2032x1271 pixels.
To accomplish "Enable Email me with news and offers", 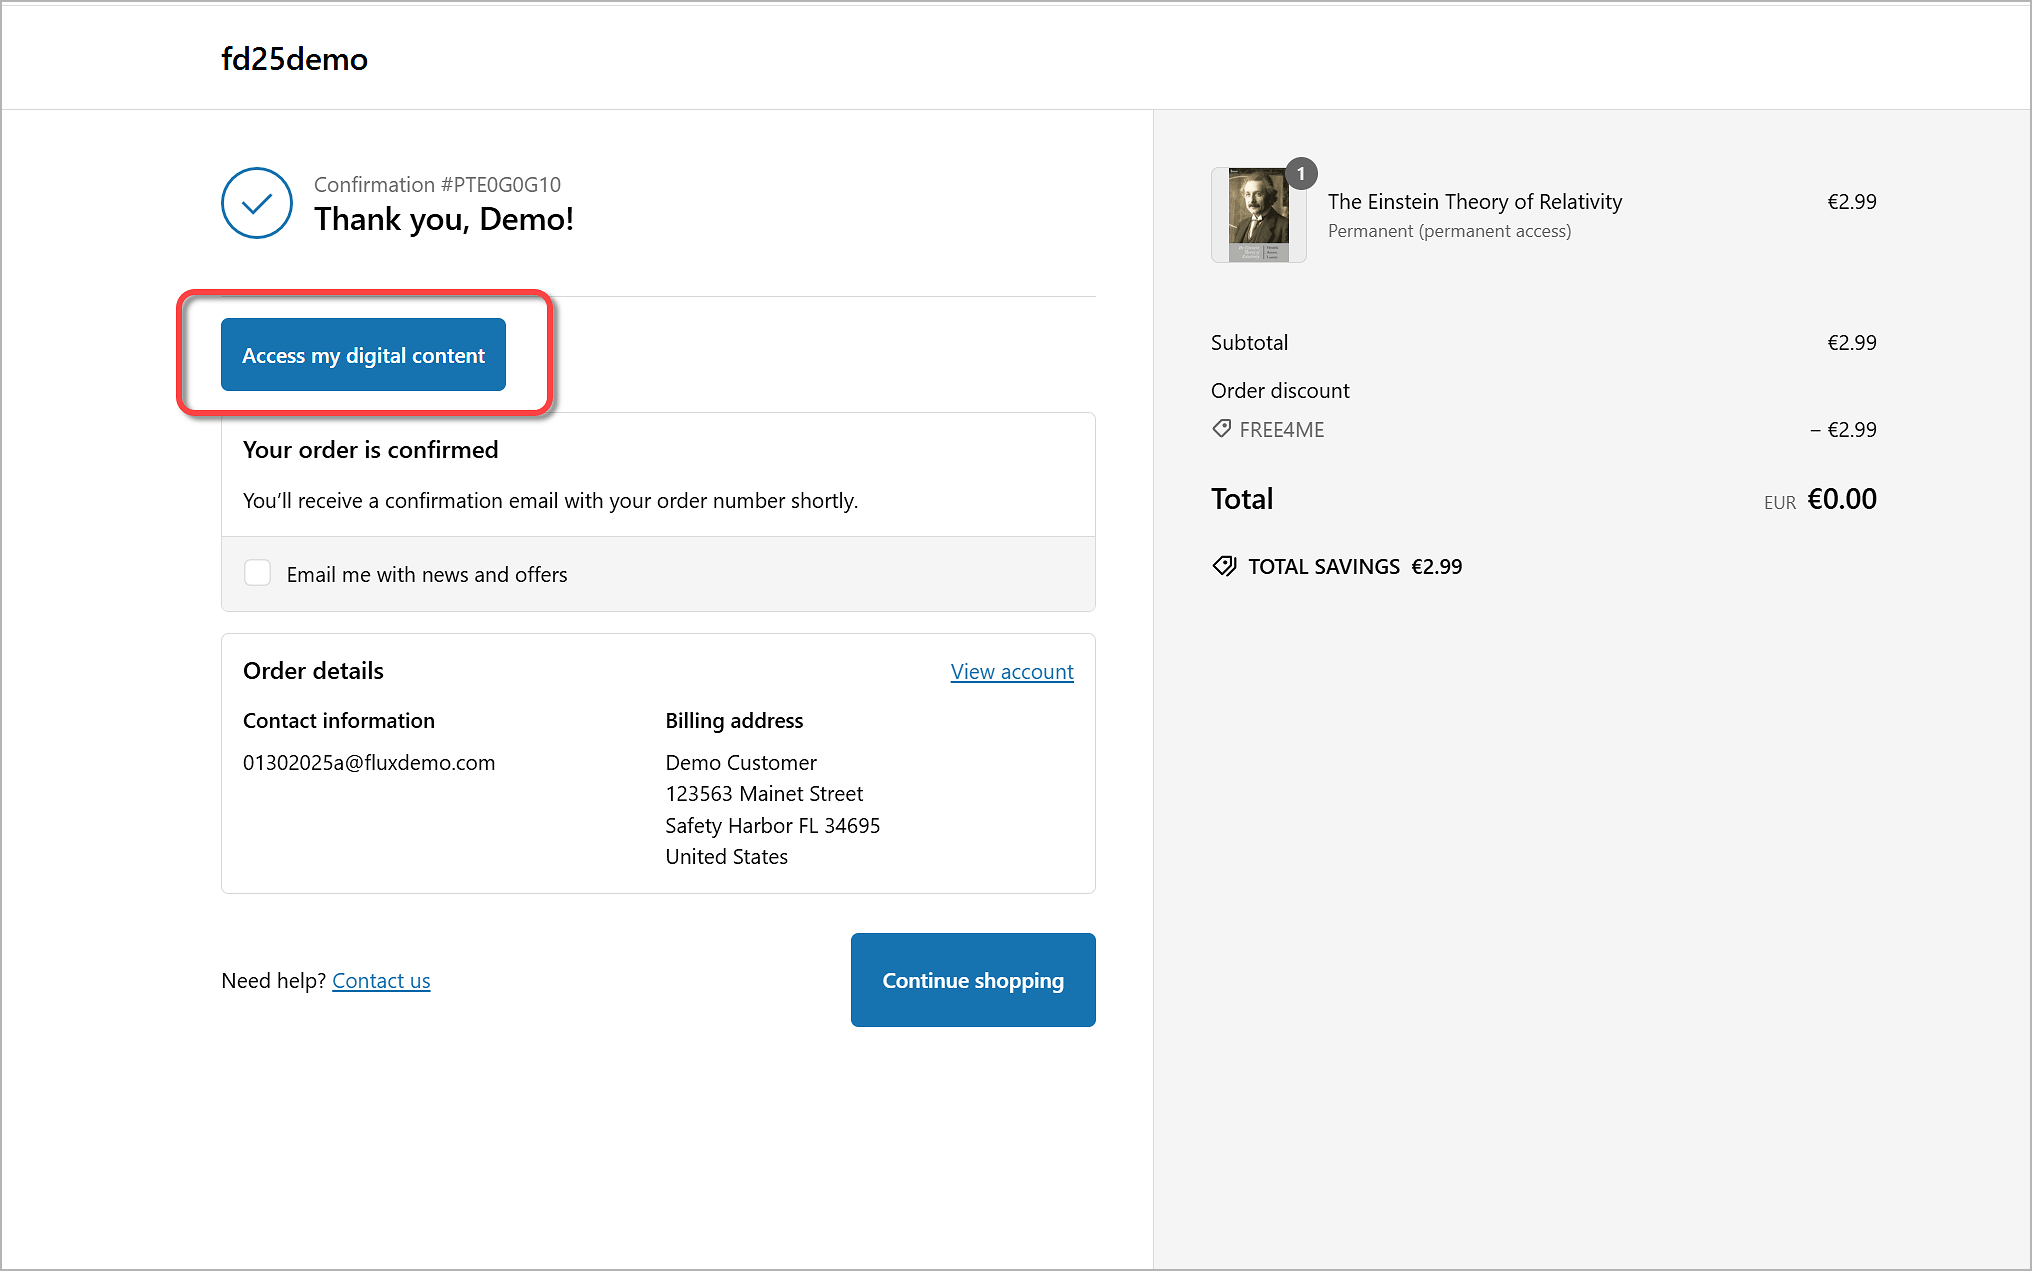I will [x=258, y=573].
